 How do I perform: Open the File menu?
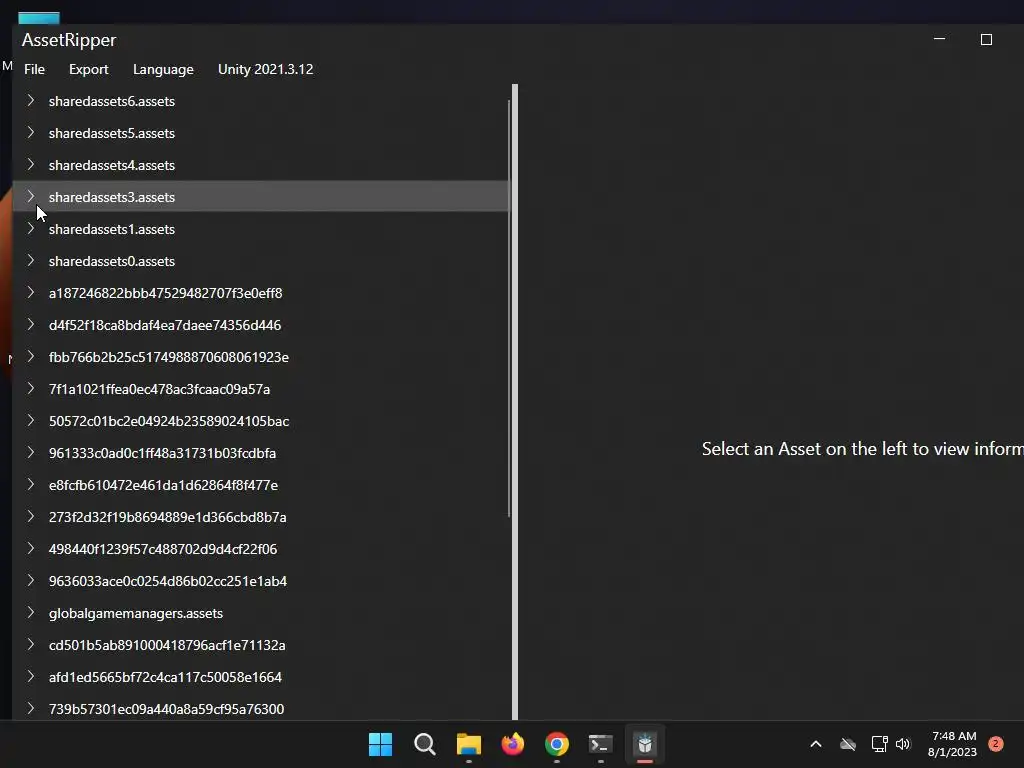coord(34,69)
